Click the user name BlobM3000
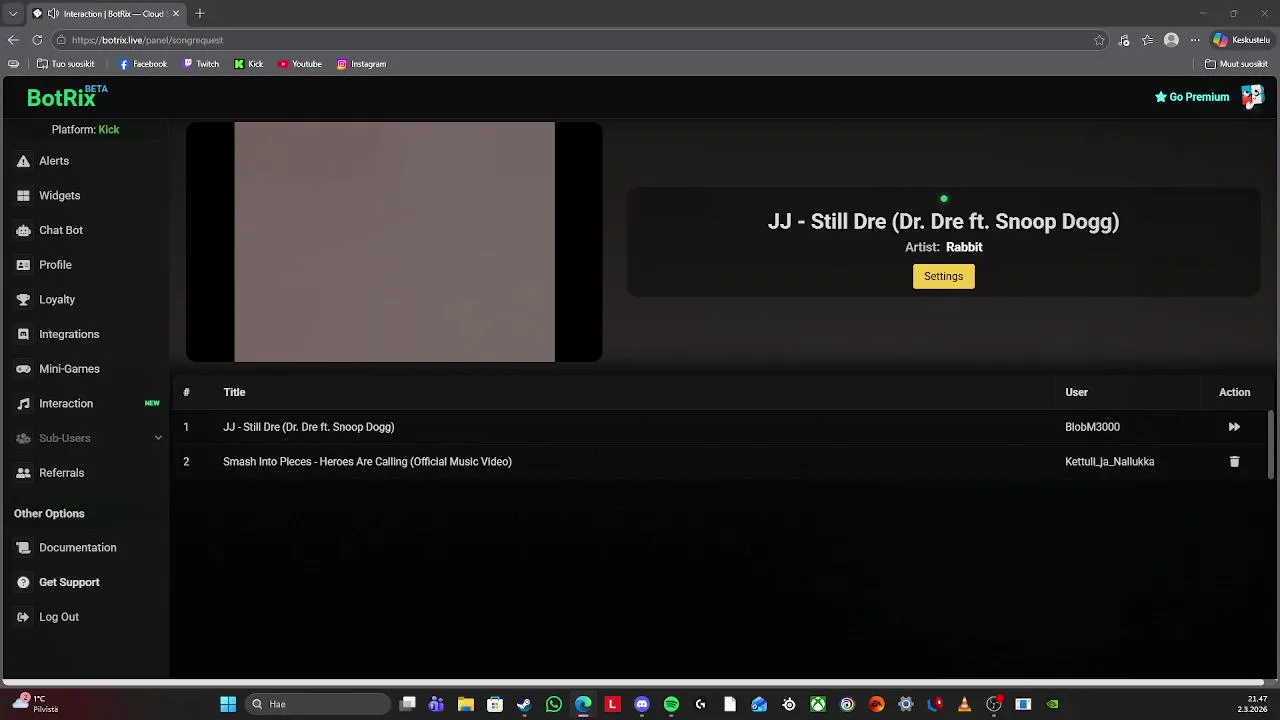Viewport: 1280px width, 720px height. [x=1092, y=427]
